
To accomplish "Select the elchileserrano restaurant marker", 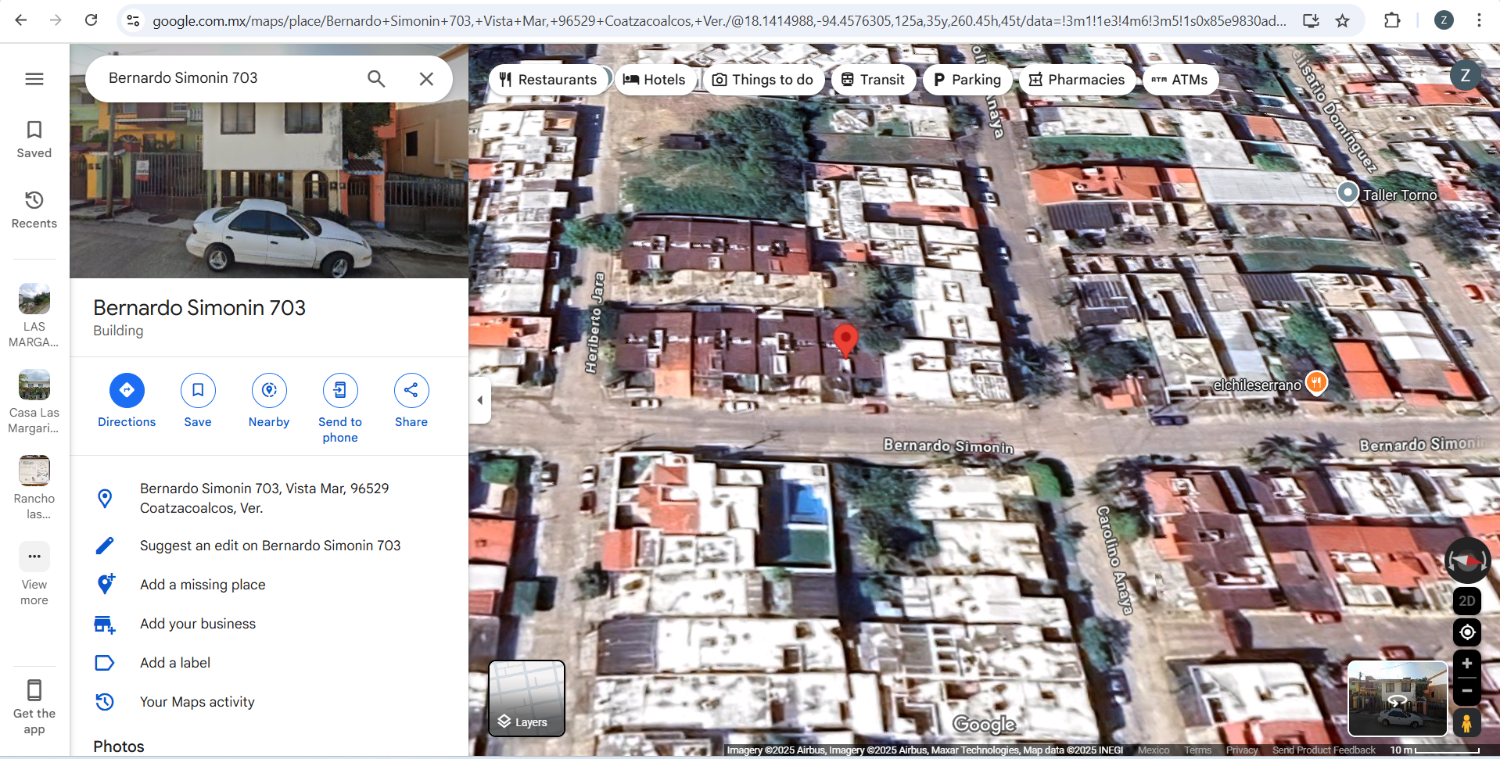I will click(1318, 383).
